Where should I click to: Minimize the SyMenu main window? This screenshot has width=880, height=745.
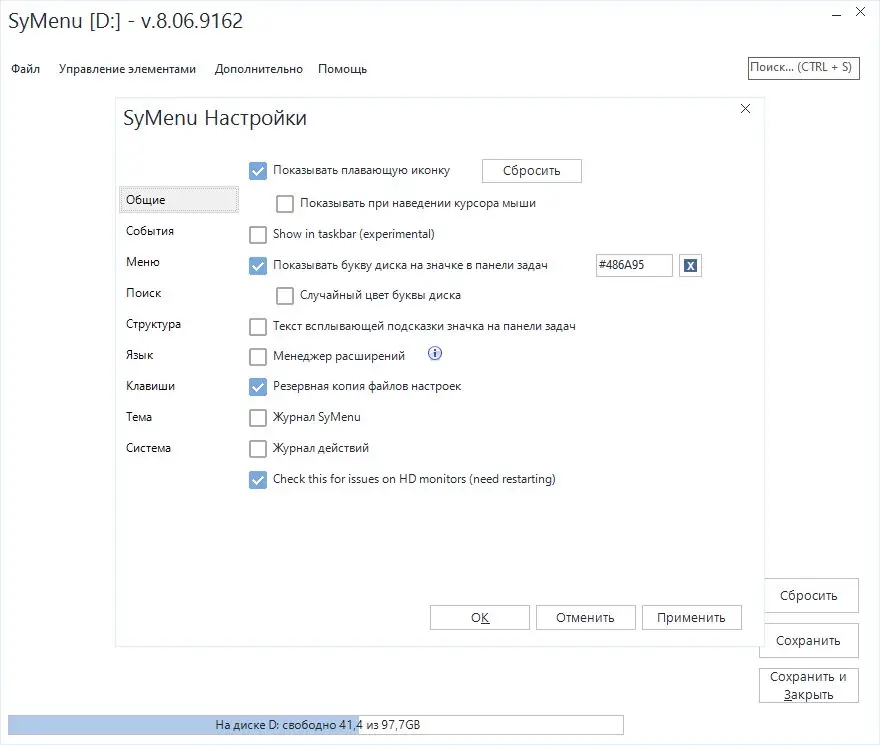click(836, 14)
